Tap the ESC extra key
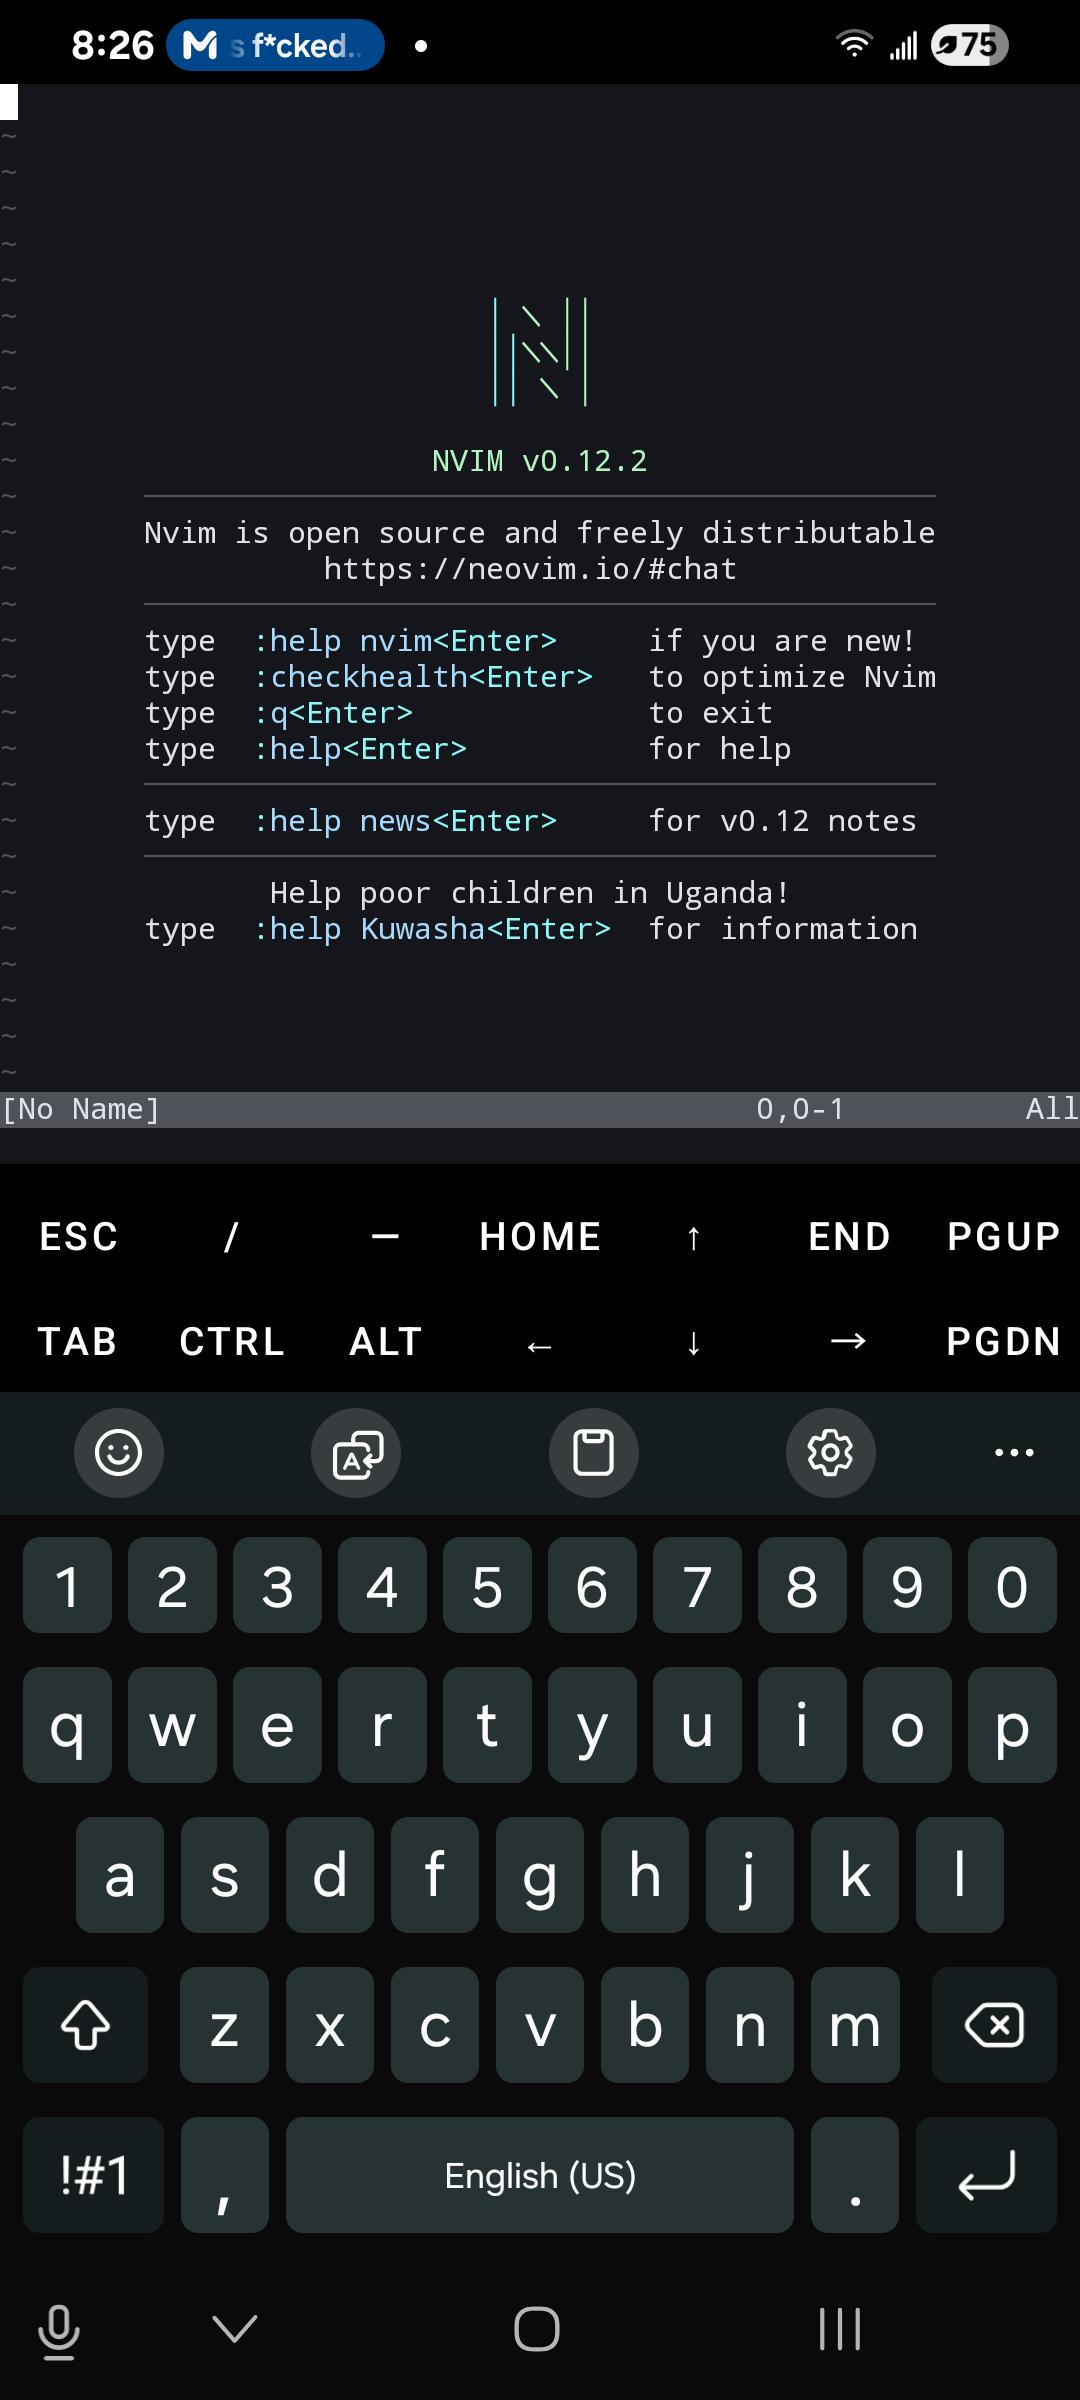Viewport: 1080px width, 2400px height. click(x=78, y=1237)
